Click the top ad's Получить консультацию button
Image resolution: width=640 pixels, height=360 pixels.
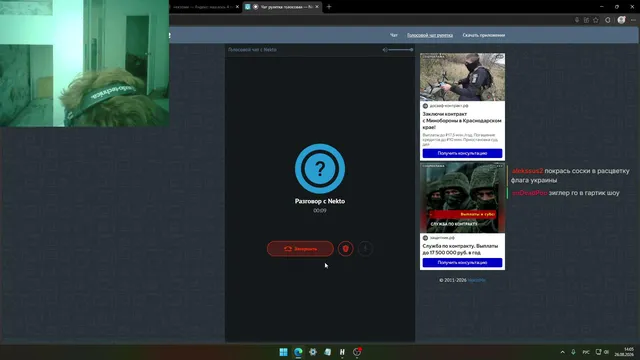point(462,153)
